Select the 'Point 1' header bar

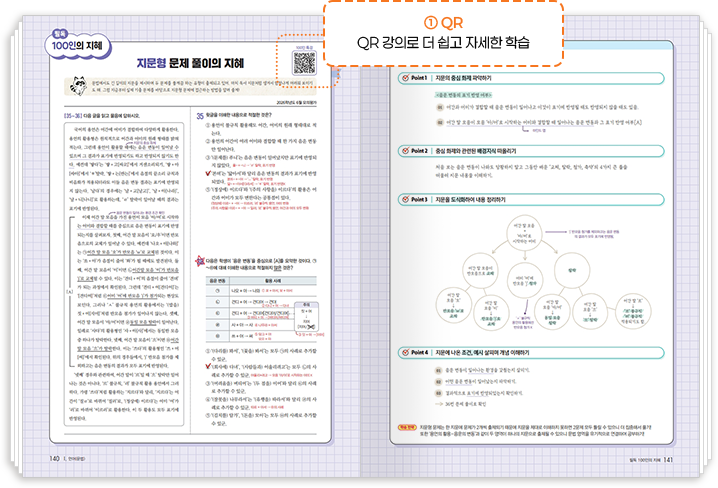click(x=531, y=78)
